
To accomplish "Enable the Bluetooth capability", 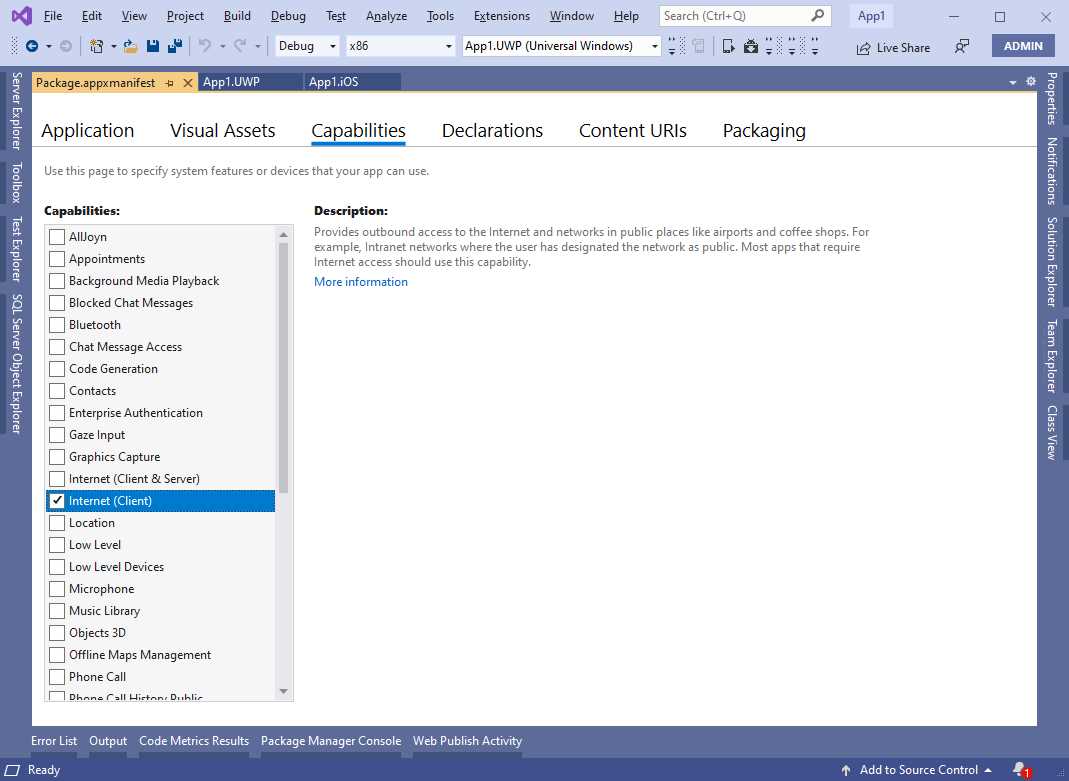I will [57, 324].
